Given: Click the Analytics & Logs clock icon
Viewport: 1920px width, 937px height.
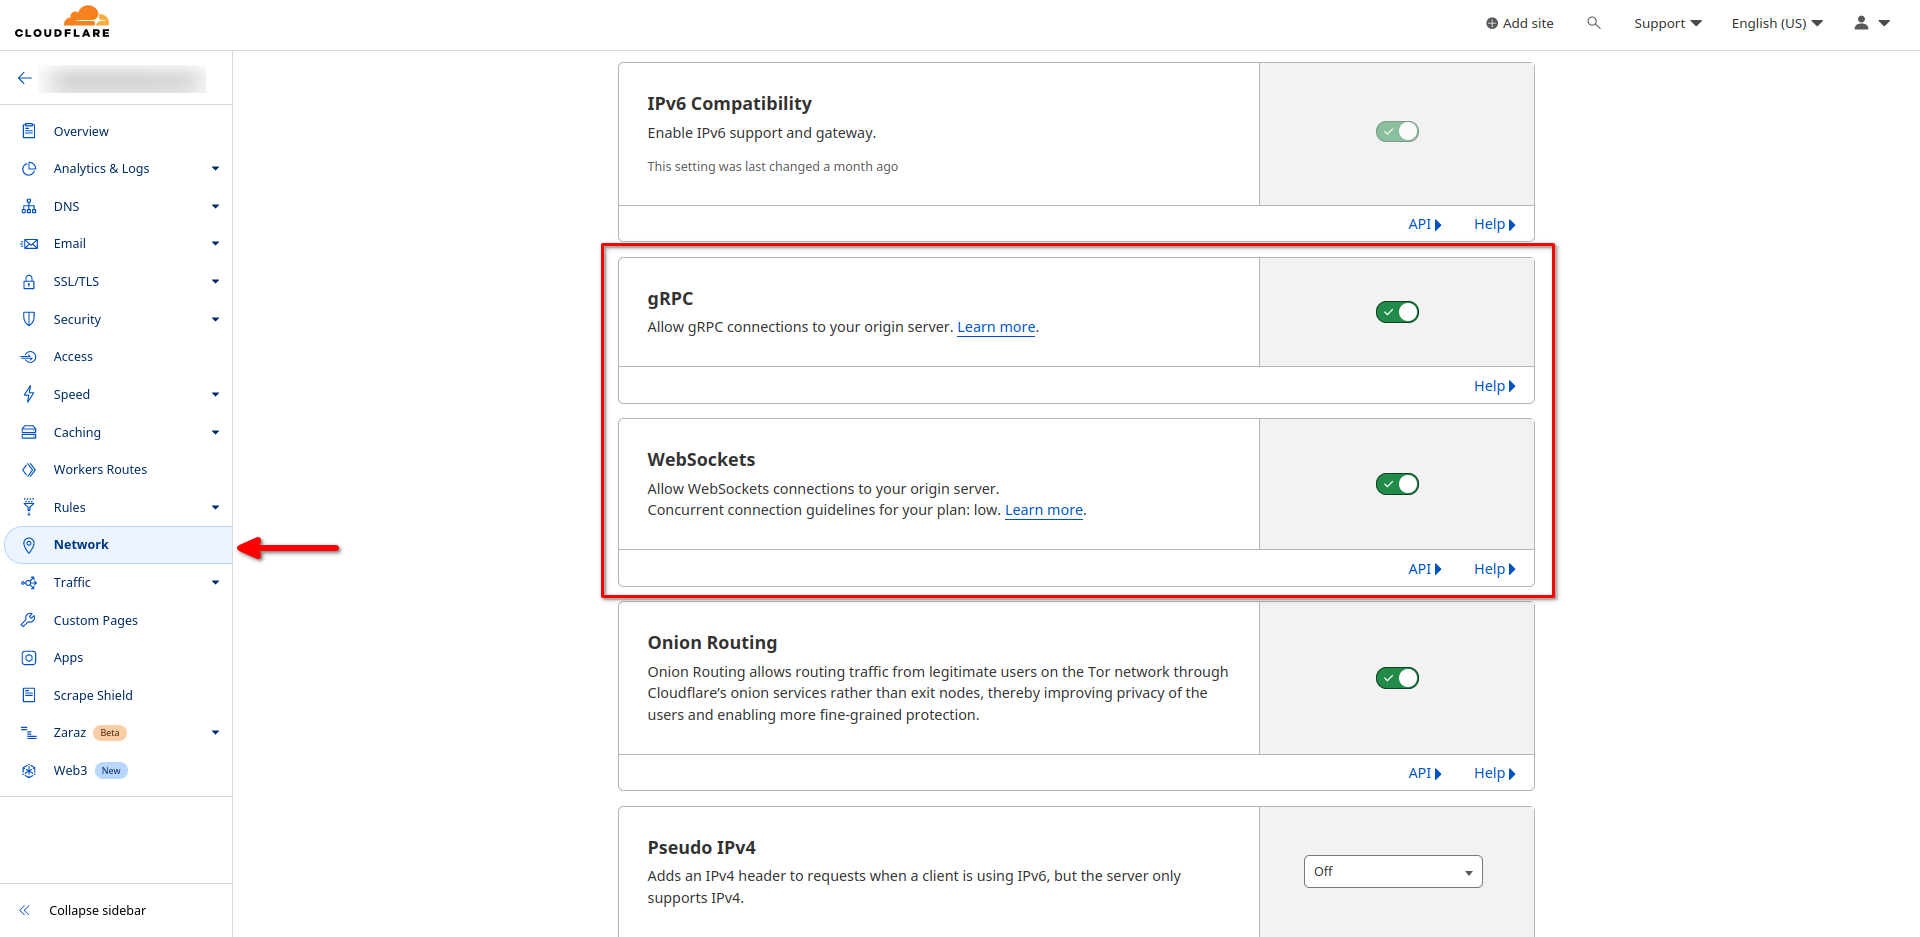Looking at the screenshot, I should [x=29, y=169].
